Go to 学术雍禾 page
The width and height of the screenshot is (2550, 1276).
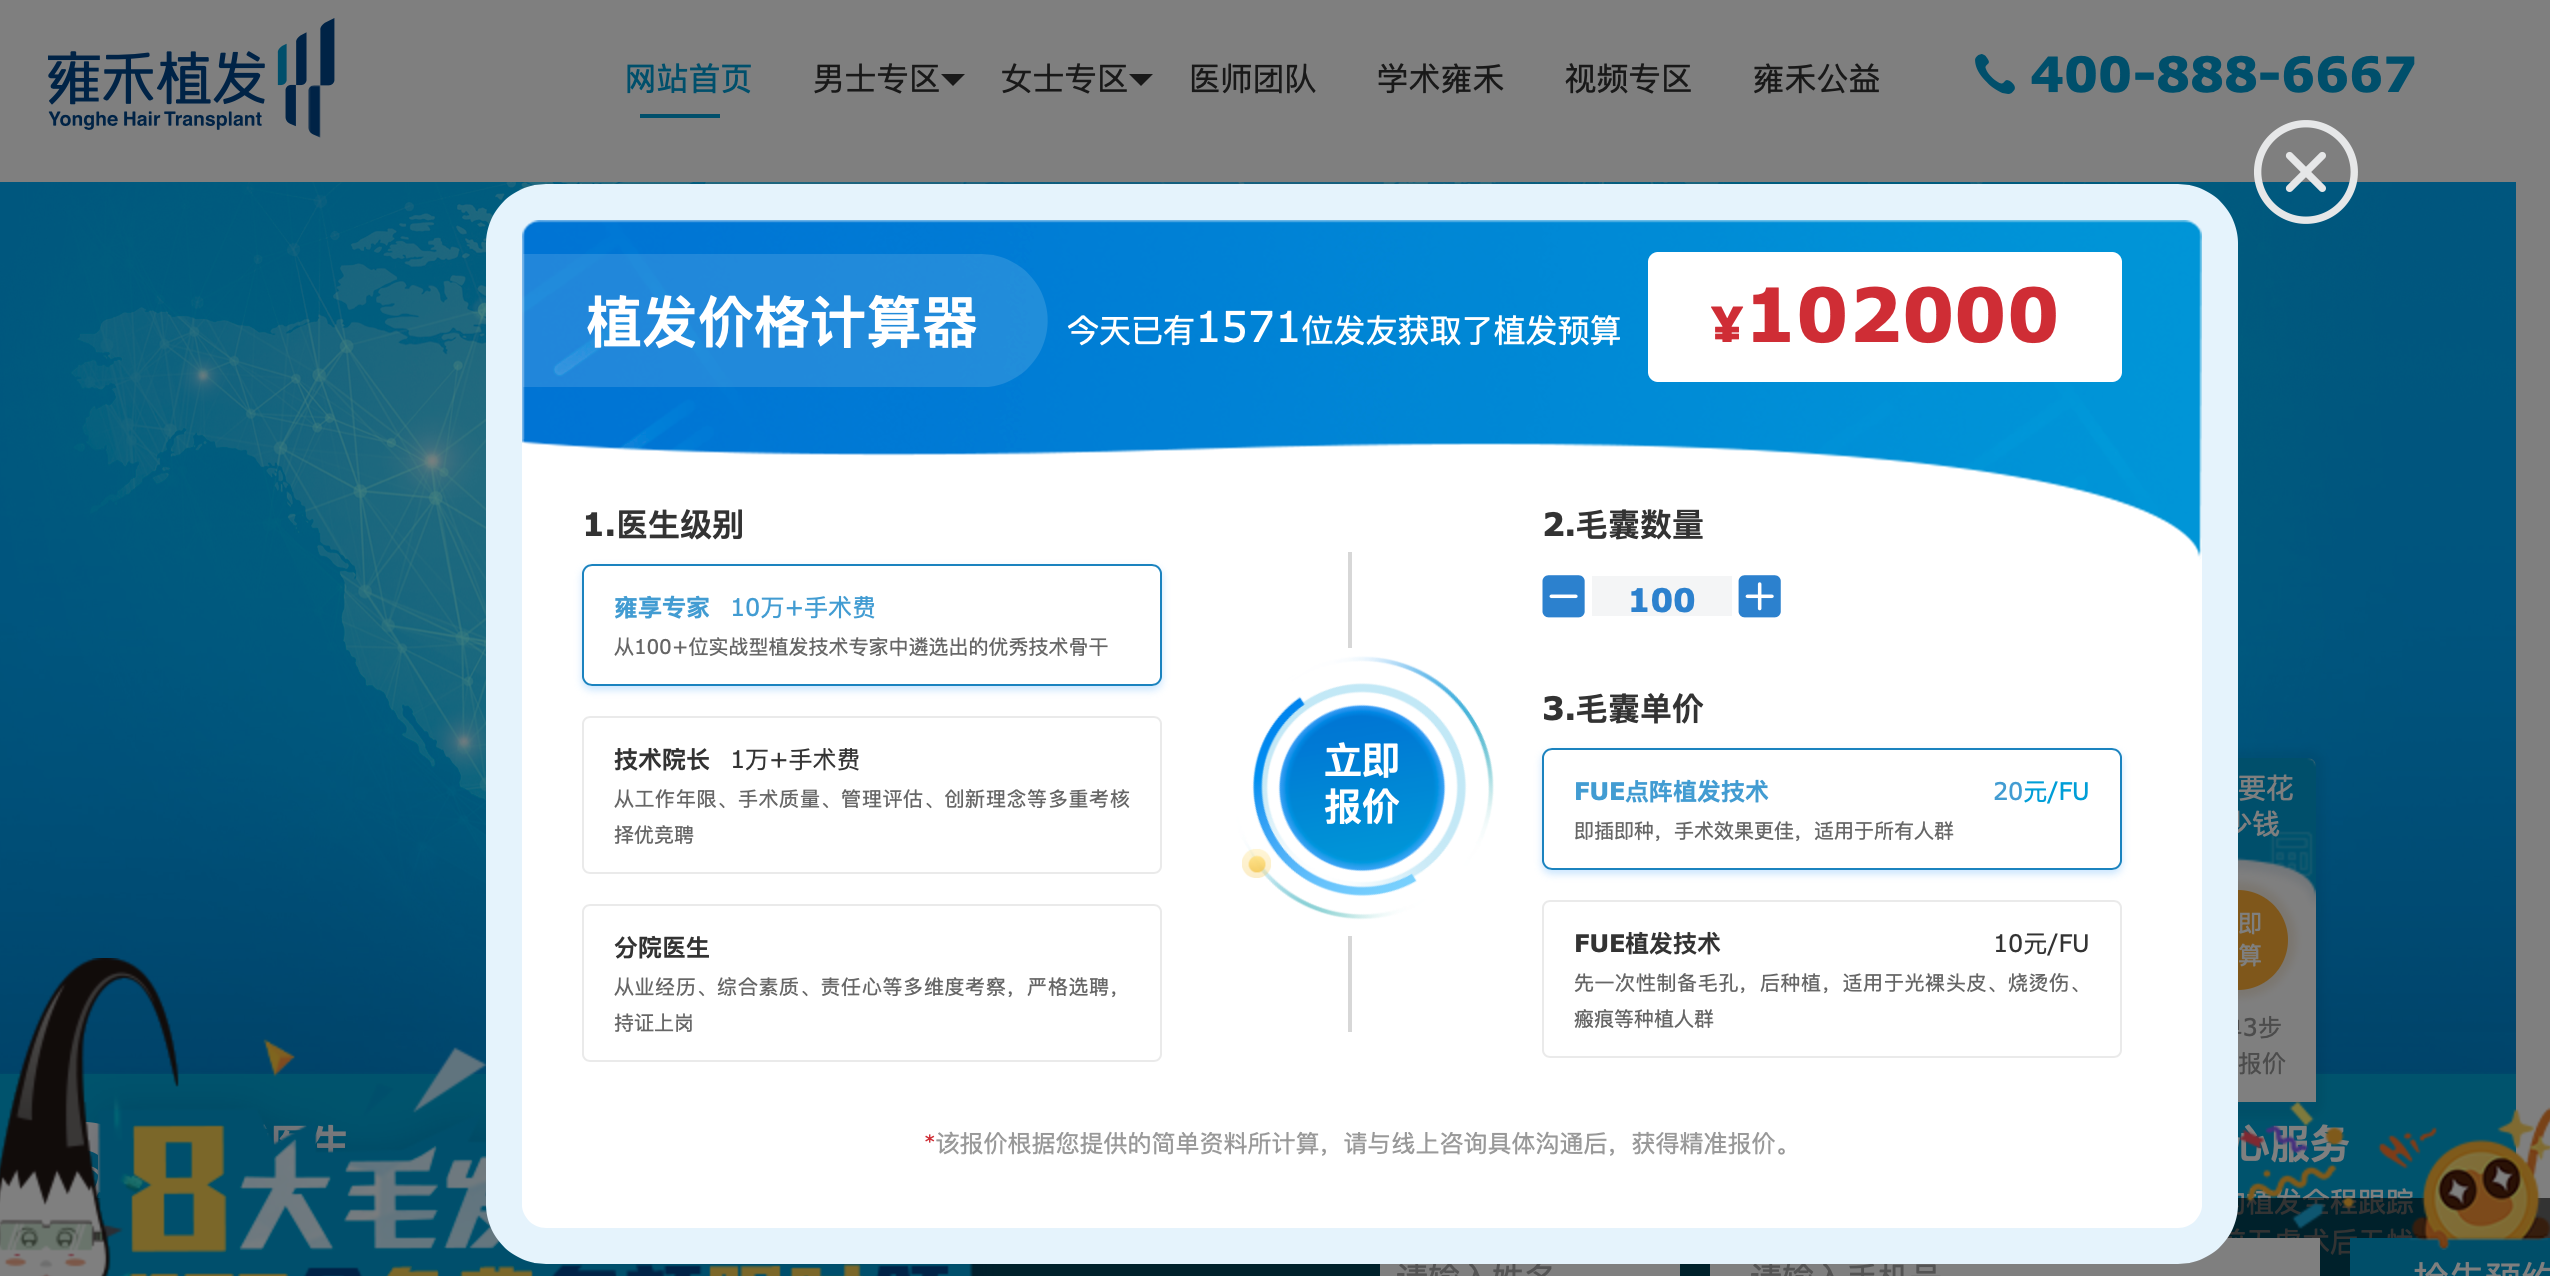tap(1440, 79)
